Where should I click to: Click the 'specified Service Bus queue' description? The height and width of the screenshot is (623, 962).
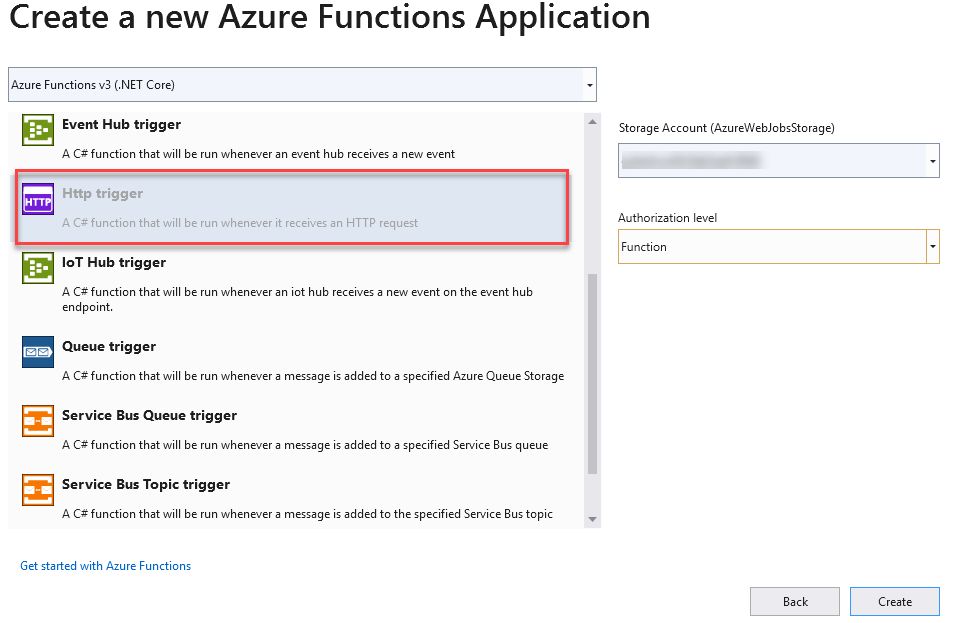305,445
